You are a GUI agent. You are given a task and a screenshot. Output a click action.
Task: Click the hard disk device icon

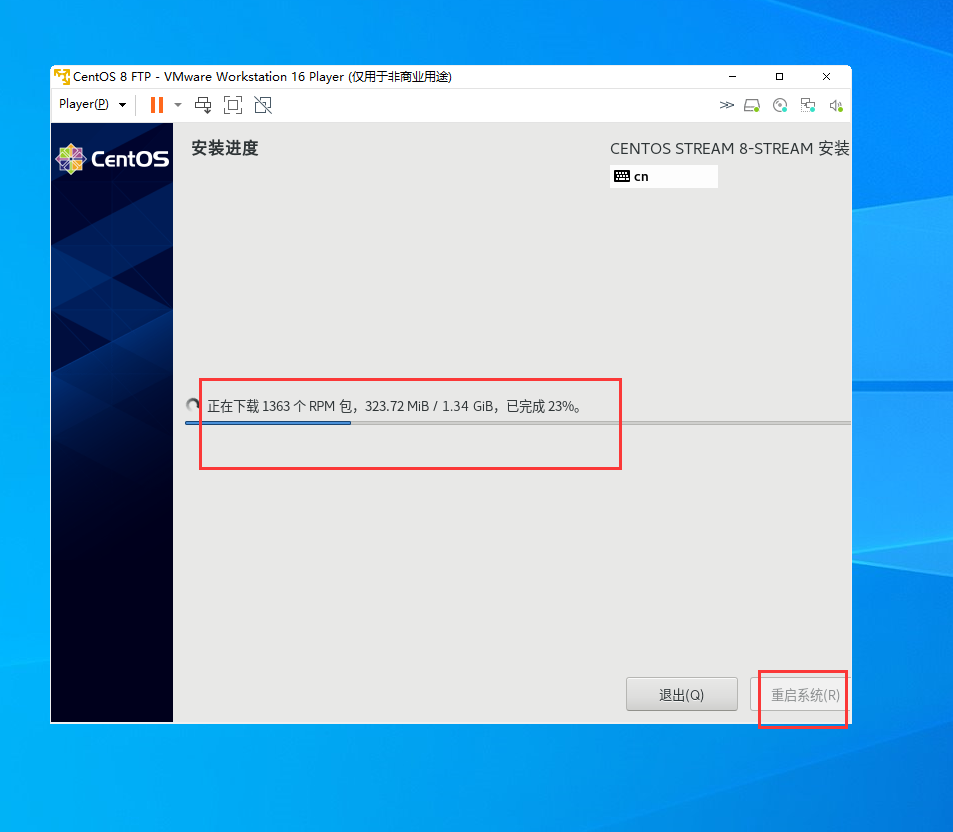click(752, 106)
